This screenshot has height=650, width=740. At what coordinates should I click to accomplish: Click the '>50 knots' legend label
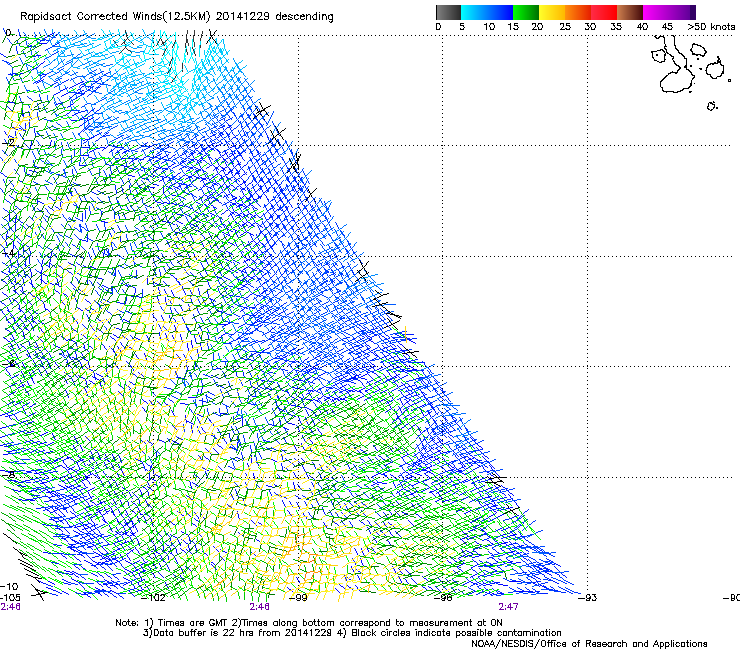[x=711, y=26]
